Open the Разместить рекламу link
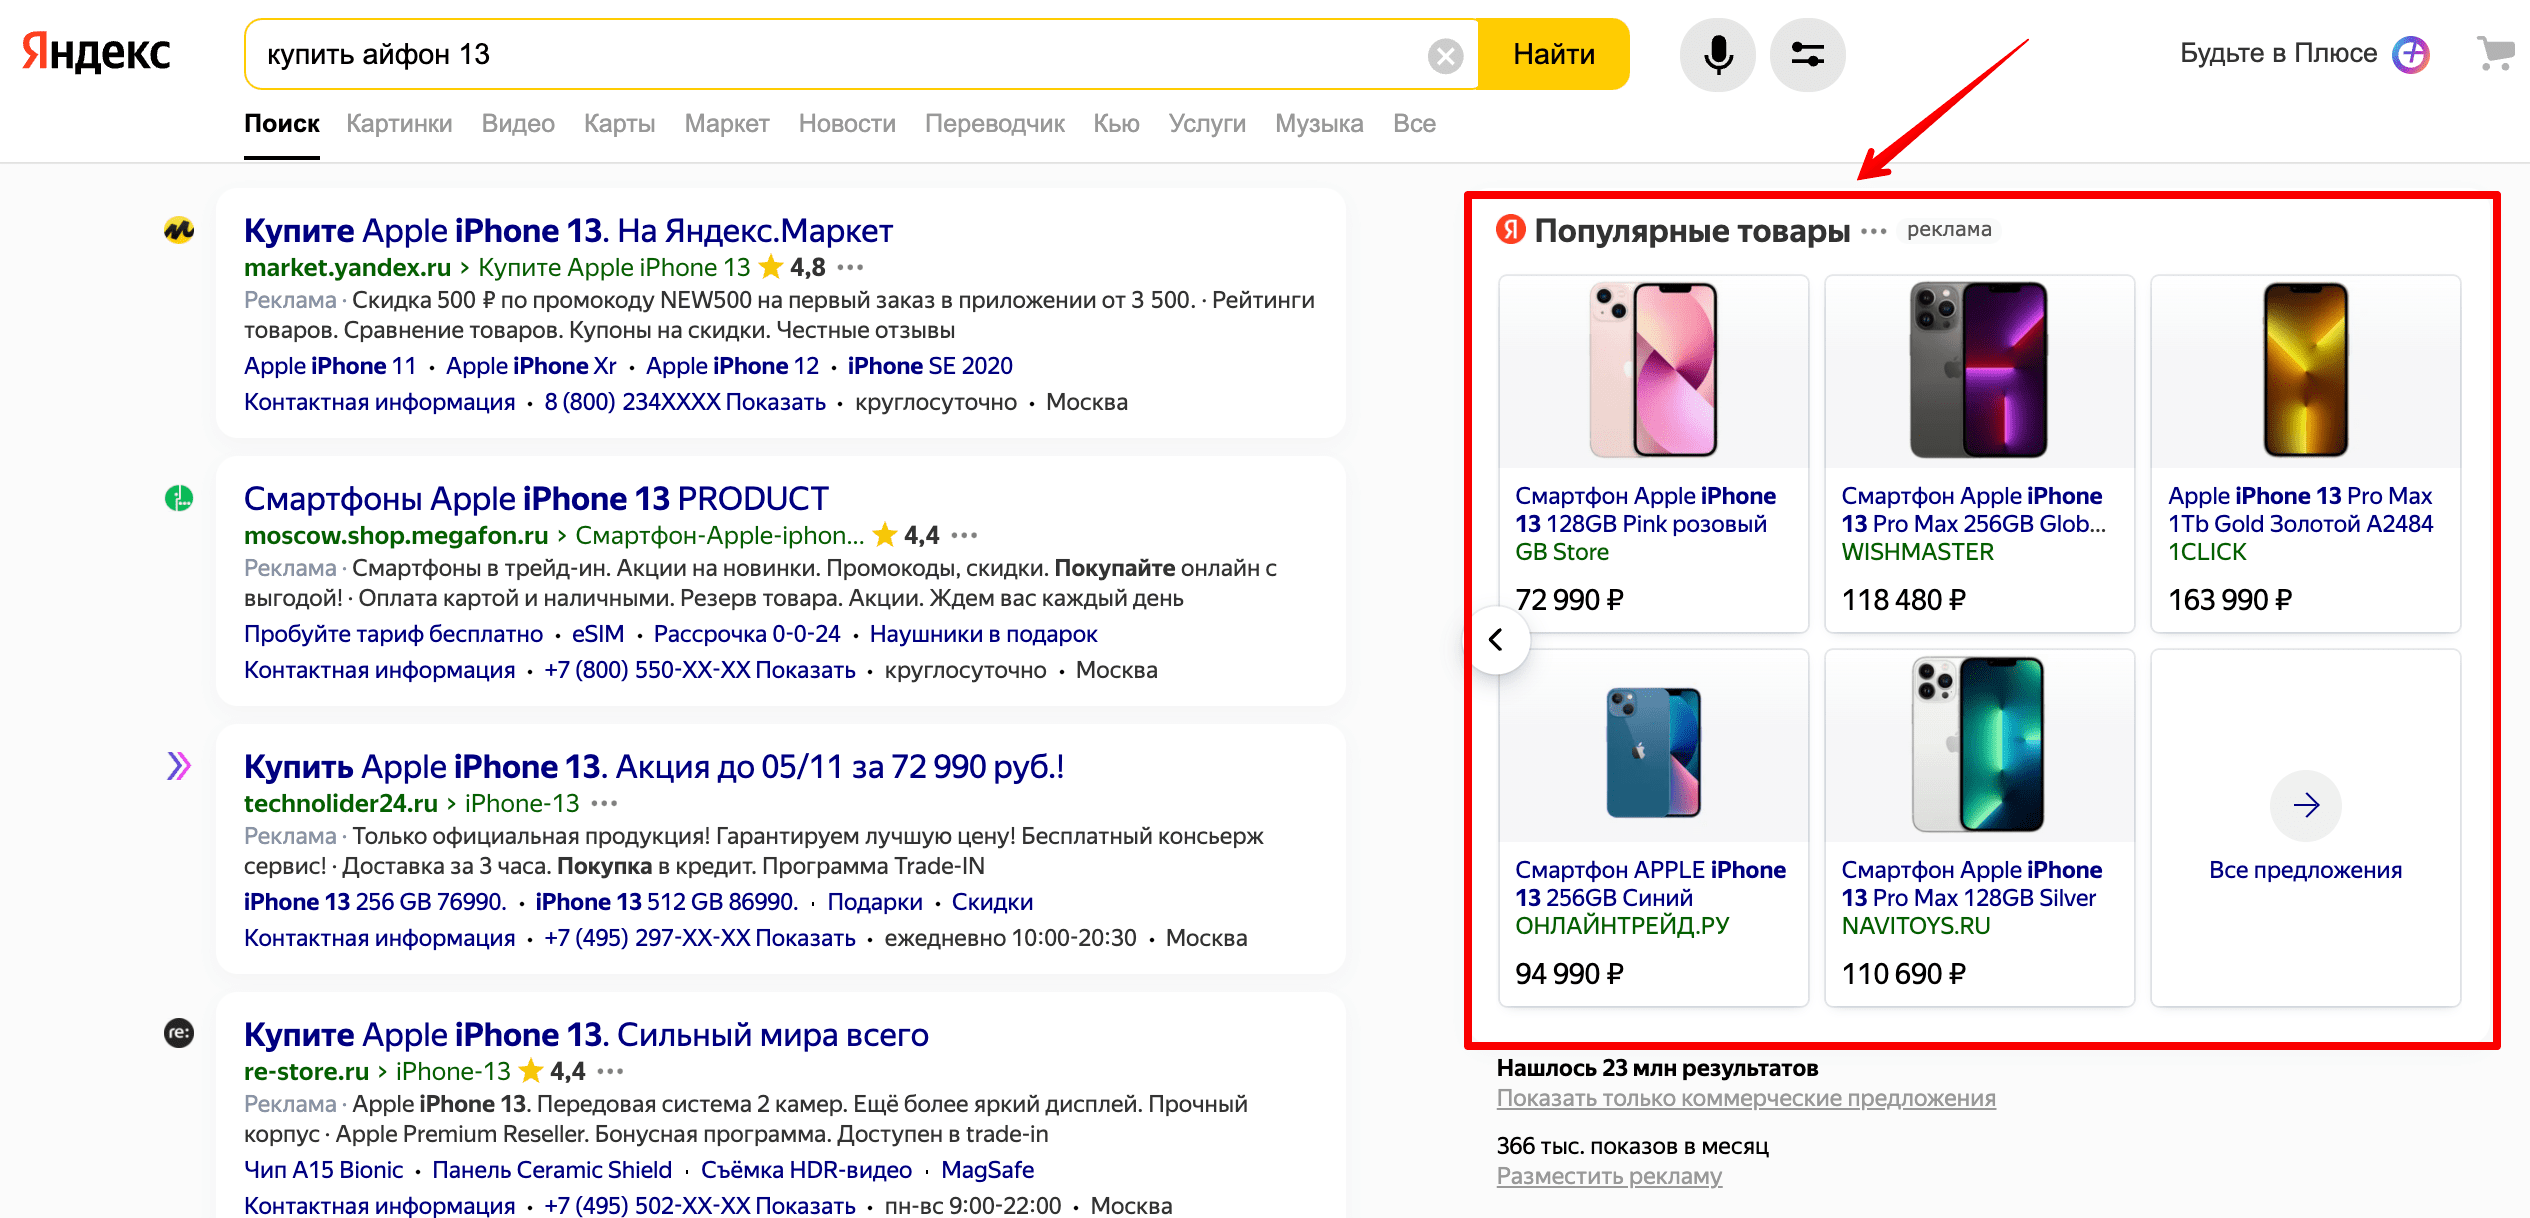 coord(1608,1176)
